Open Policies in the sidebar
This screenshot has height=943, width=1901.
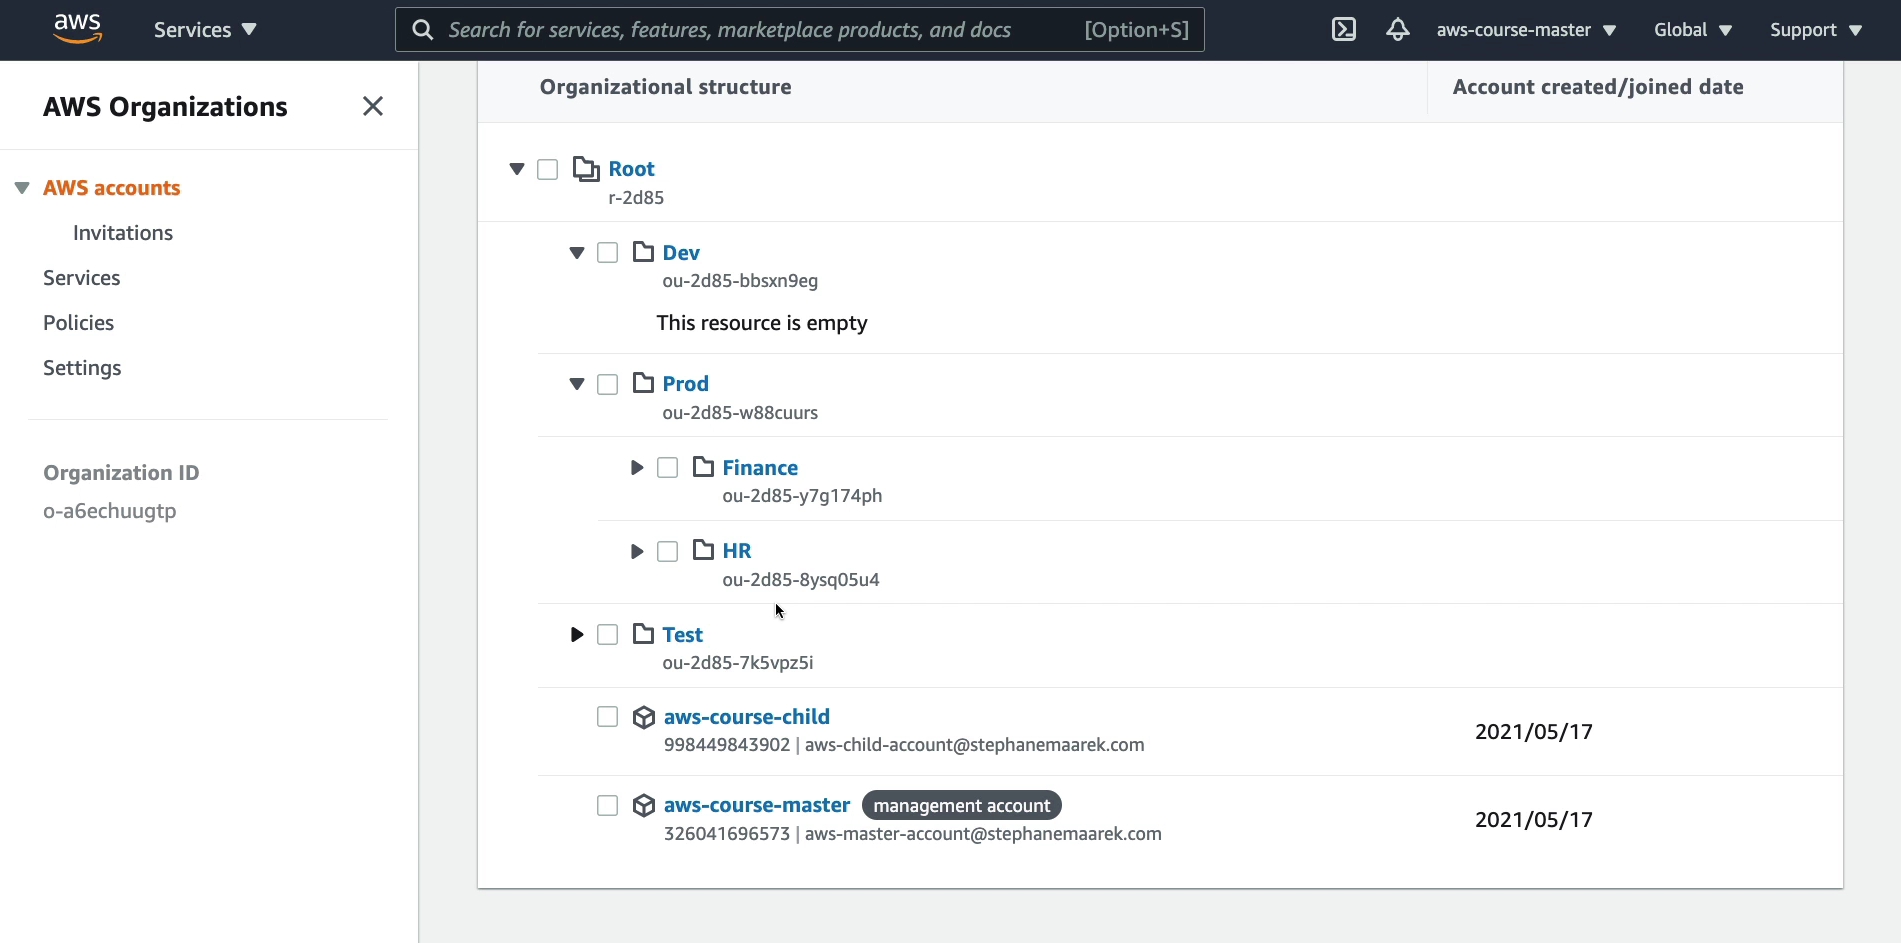(x=79, y=323)
